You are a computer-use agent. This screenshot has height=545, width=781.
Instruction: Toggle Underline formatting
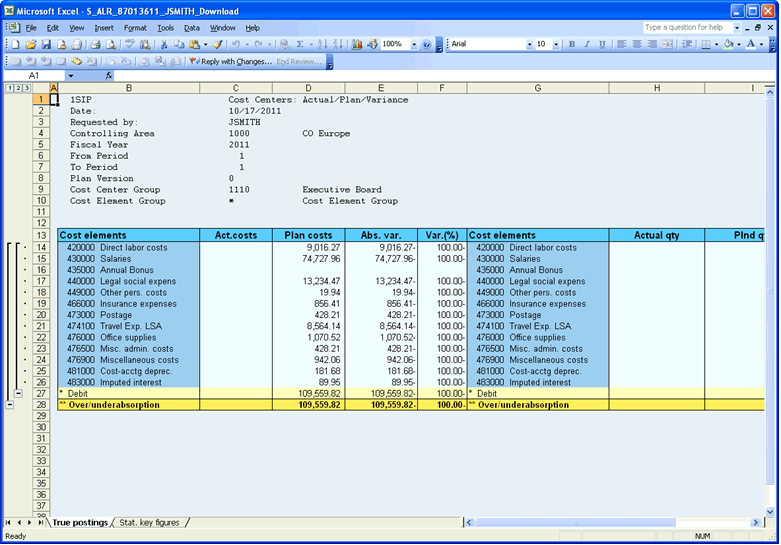[602, 45]
